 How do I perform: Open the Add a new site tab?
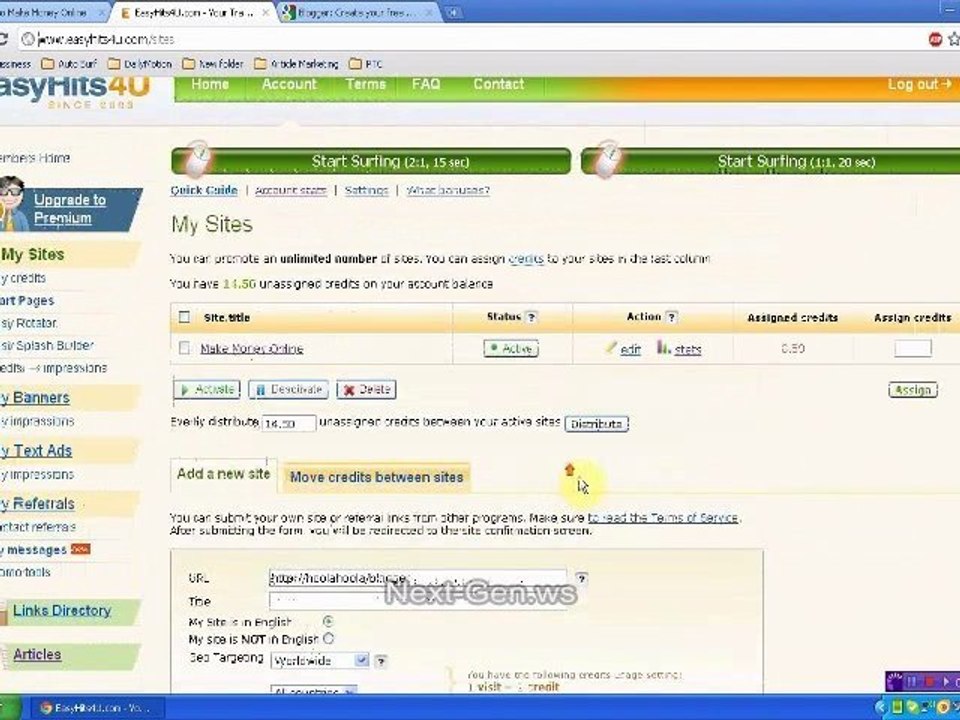223,474
